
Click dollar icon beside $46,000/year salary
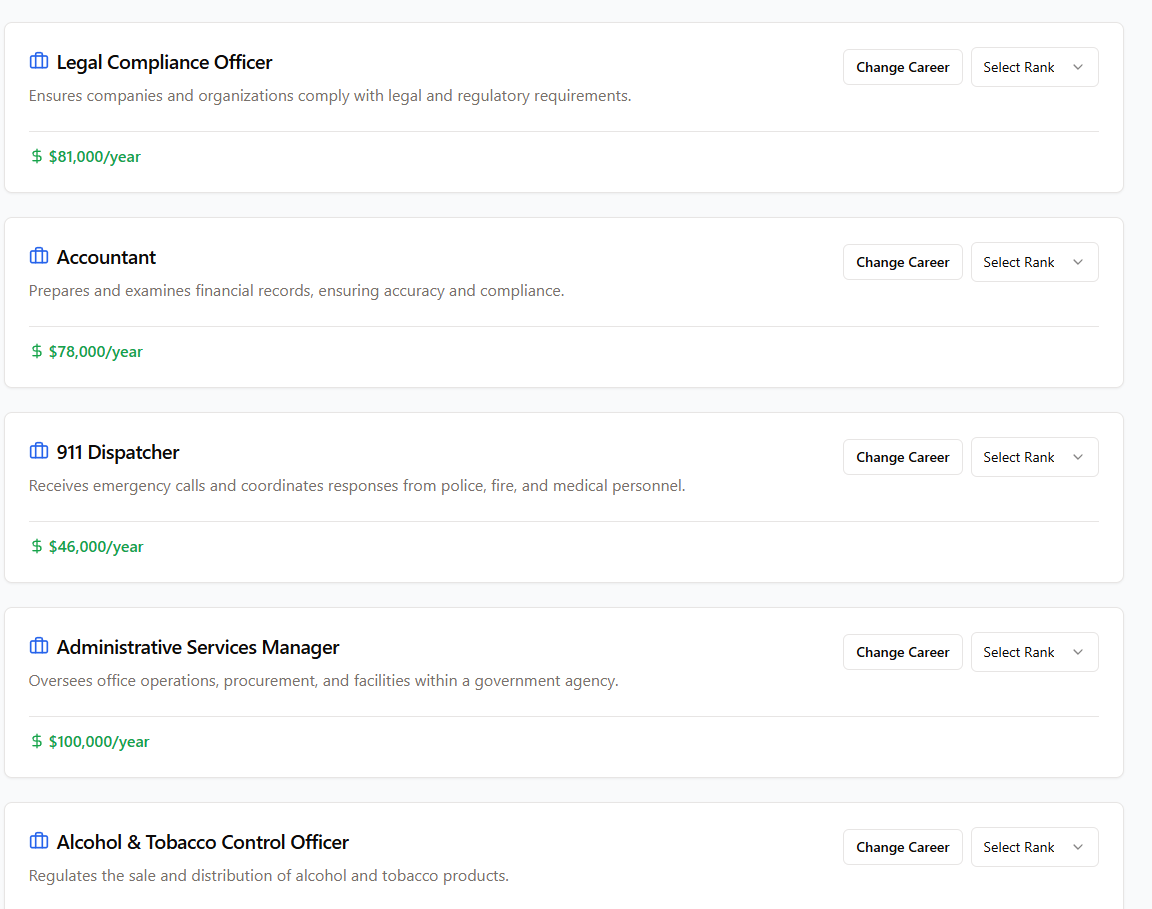point(37,547)
